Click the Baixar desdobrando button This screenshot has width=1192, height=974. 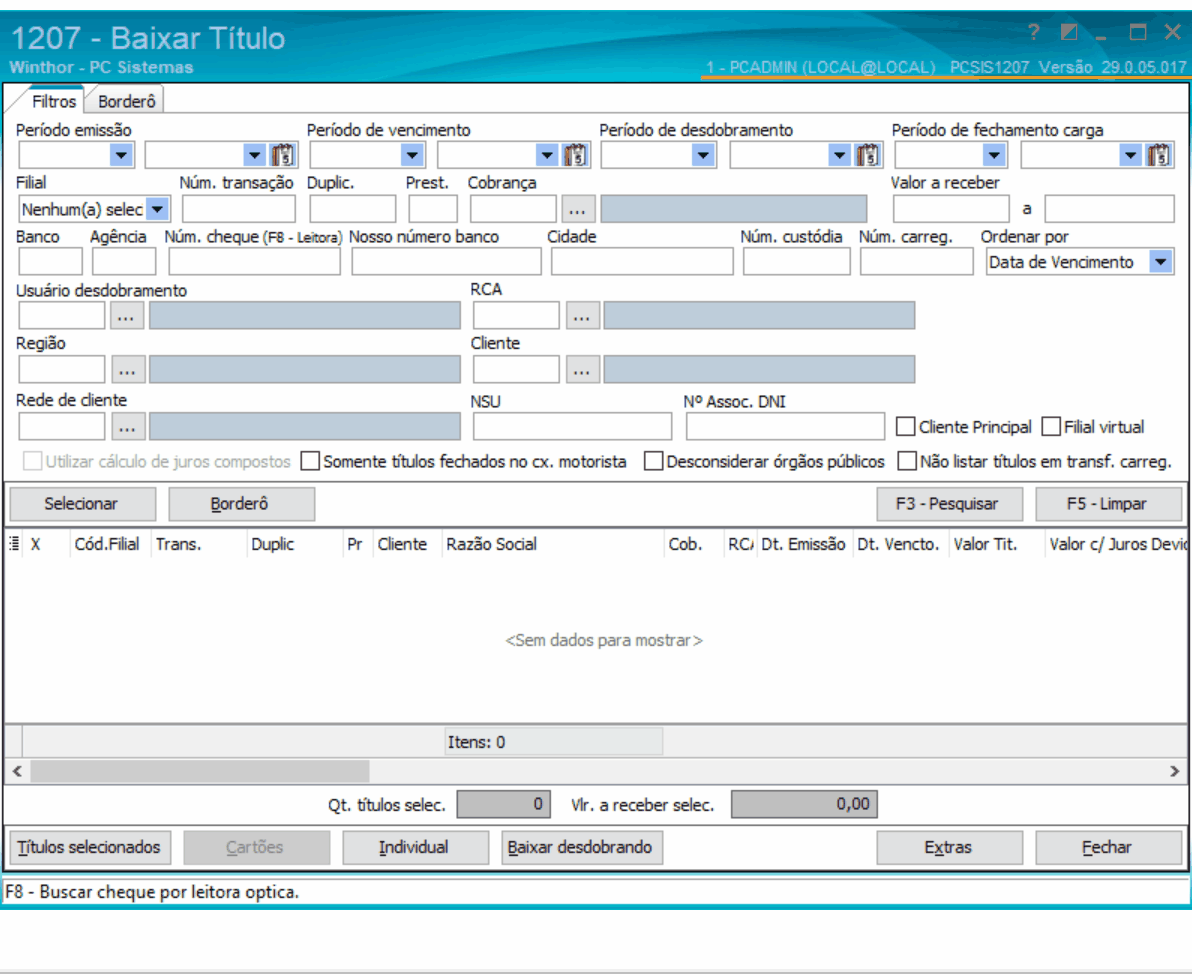(x=582, y=847)
